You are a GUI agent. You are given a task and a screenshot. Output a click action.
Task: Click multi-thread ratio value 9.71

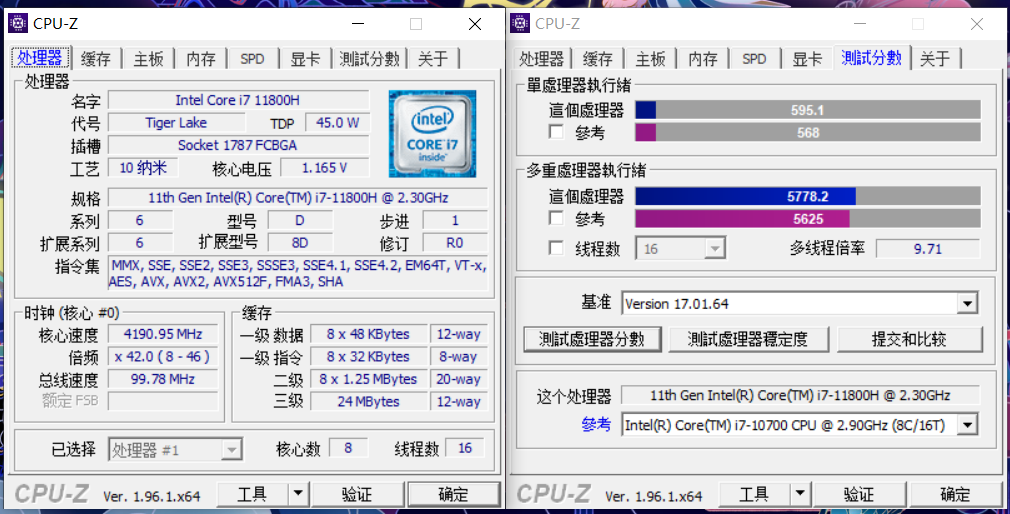tap(928, 249)
